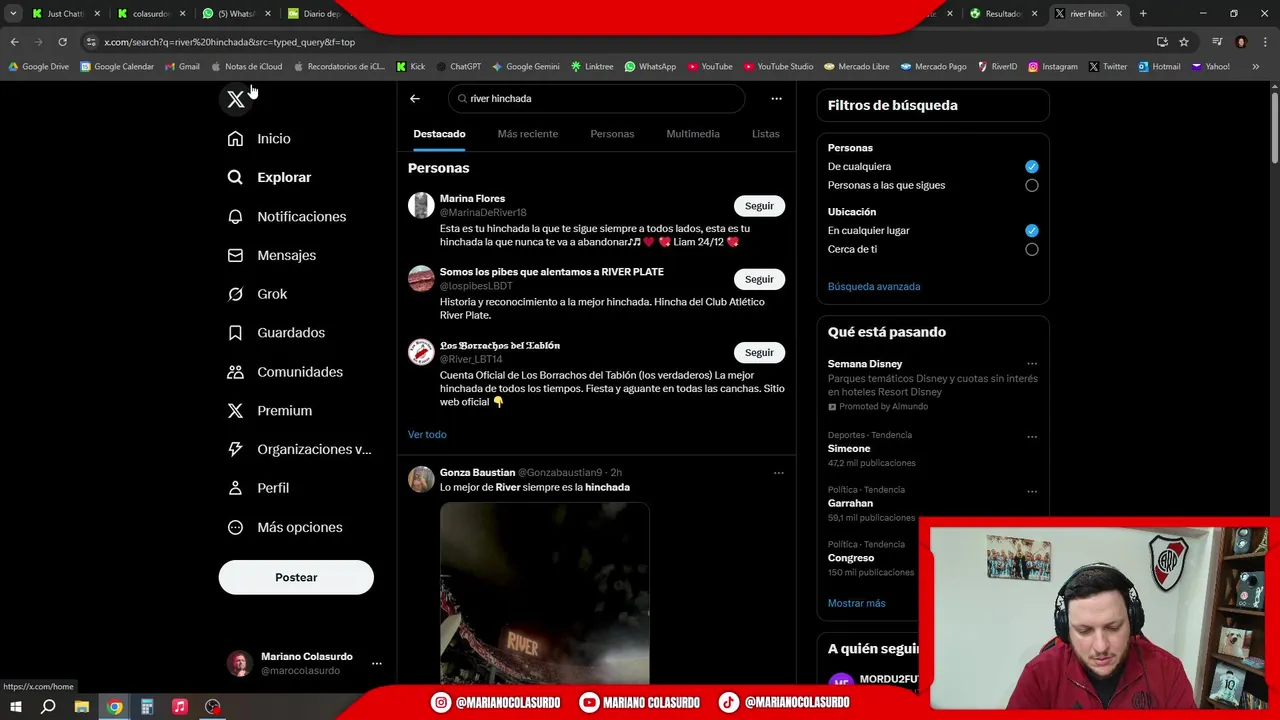Viewport: 1280px width, 720px height.
Task: Open Organizaciones verificadas in sidebar
Action: tap(299, 449)
